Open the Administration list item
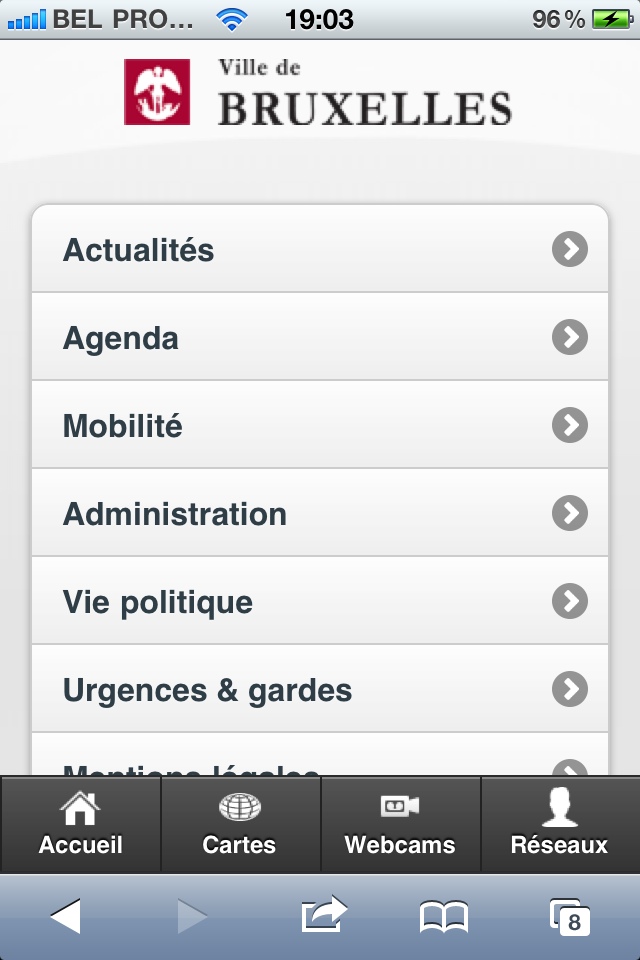Image resolution: width=640 pixels, height=960 pixels. pos(320,512)
